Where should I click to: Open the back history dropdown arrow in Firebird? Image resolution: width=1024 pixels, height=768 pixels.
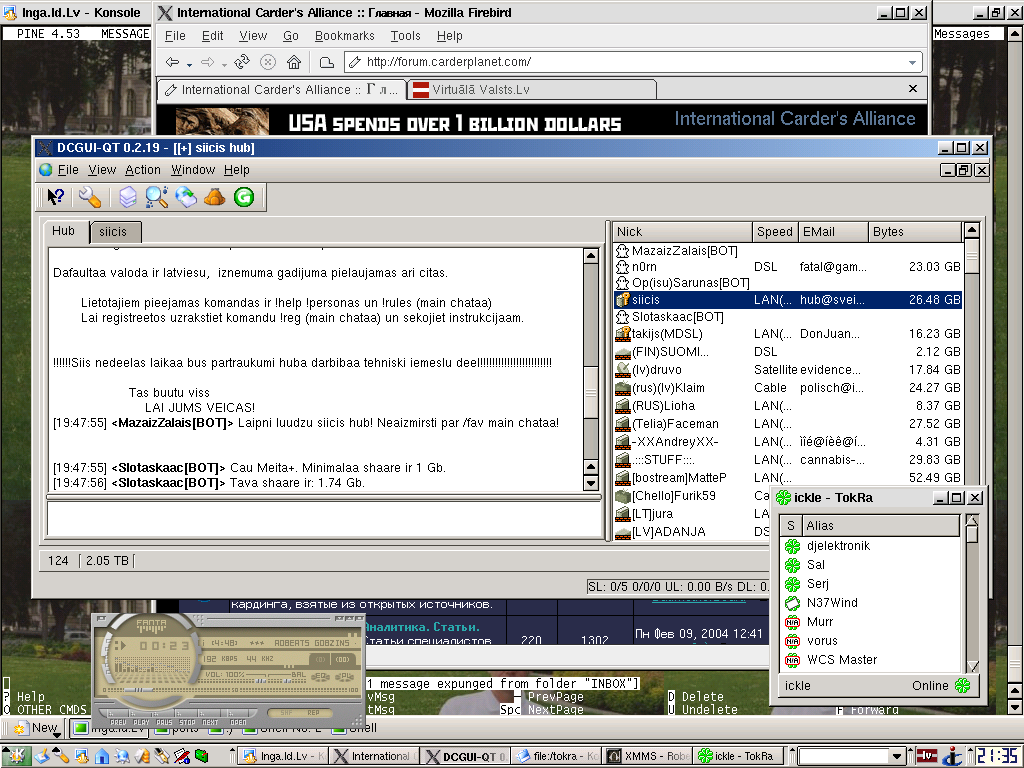(189, 64)
